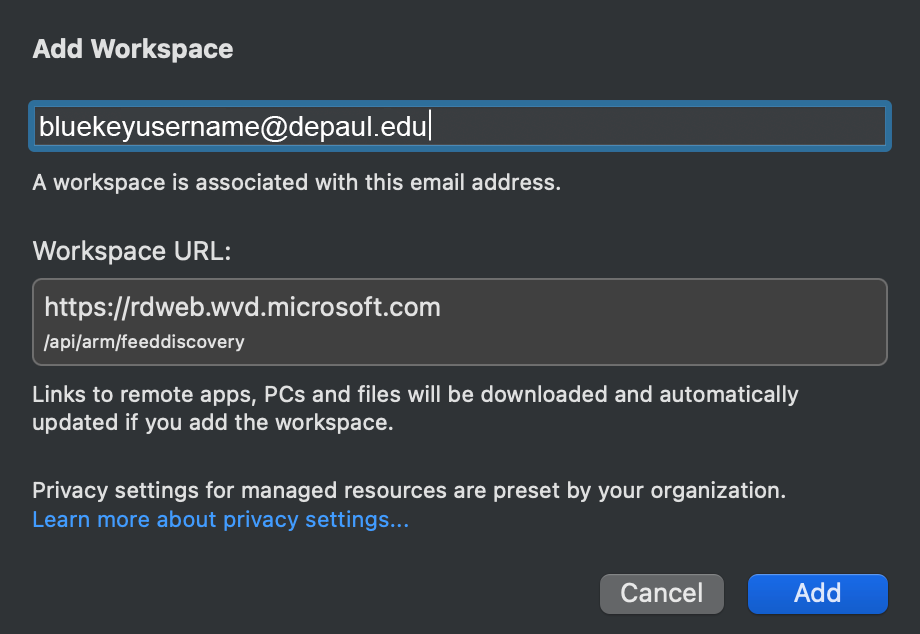Click the Workspace URL: label
Image resolution: width=920 pixels, height=634 pixels.
(132, 251)
